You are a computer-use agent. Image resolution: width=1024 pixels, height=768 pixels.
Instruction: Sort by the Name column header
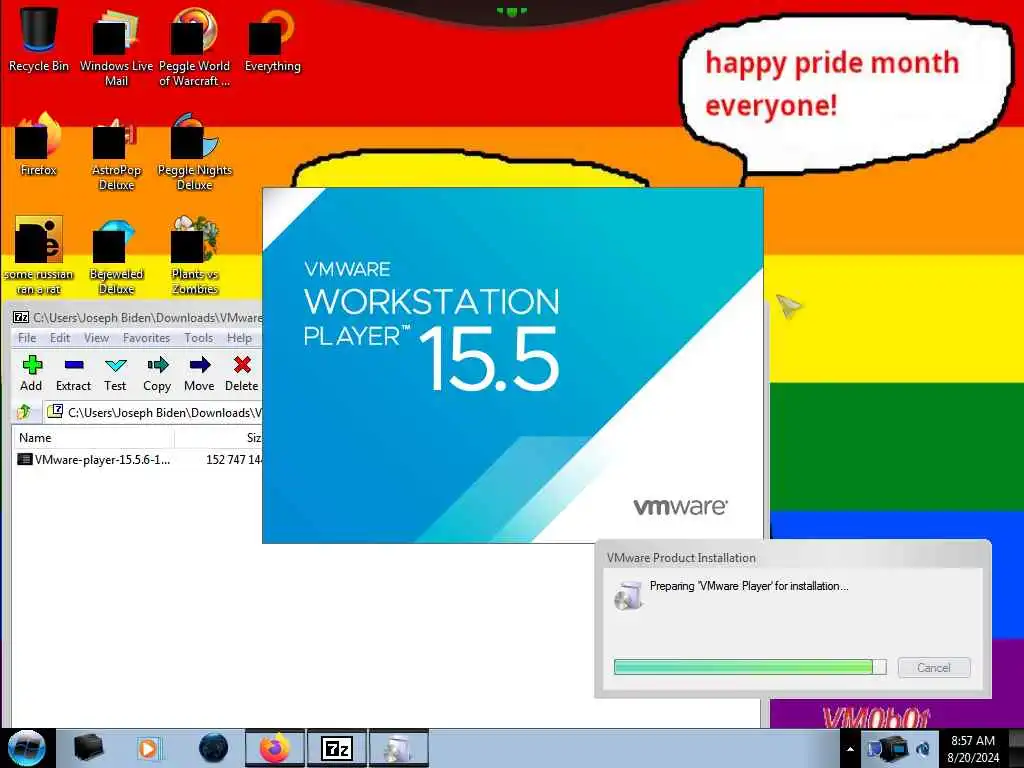pos(93,438)
